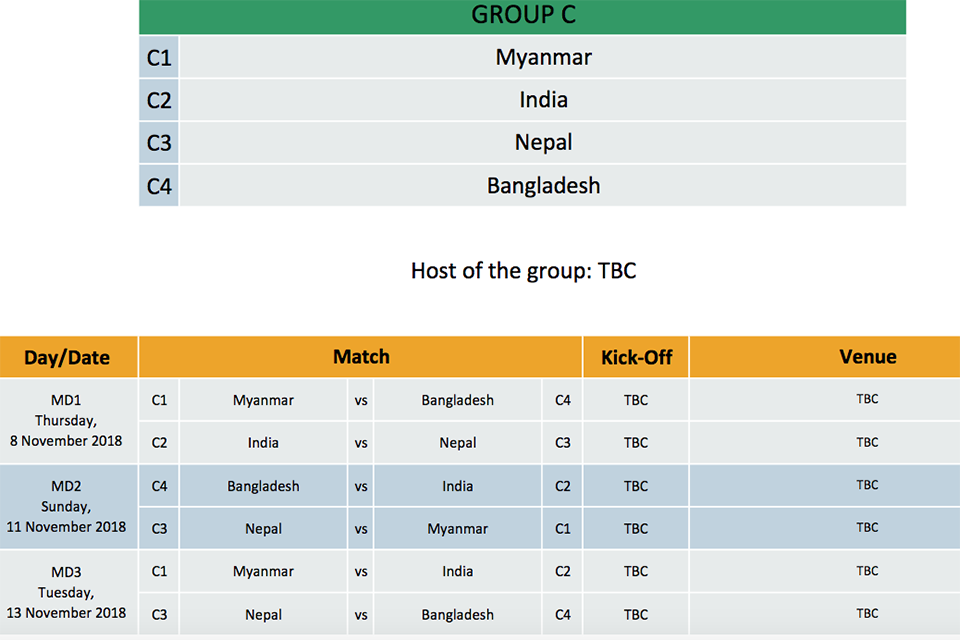Viewport: 960px width, 640px height.
Task: Click the venue TBC for Myanmar vs Bangladesh
Action: coord(867,399)
